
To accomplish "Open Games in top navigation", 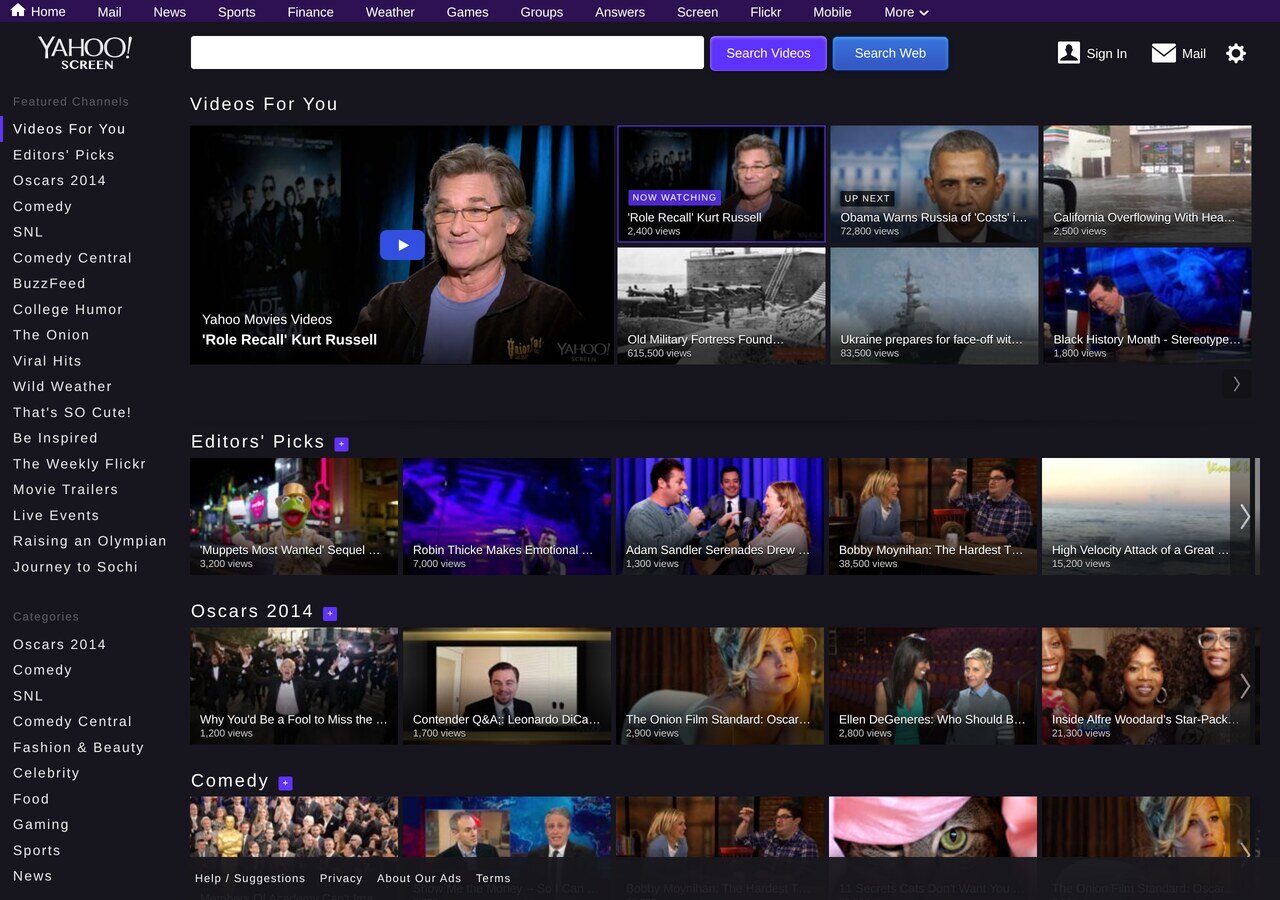I will pos(467,12).
